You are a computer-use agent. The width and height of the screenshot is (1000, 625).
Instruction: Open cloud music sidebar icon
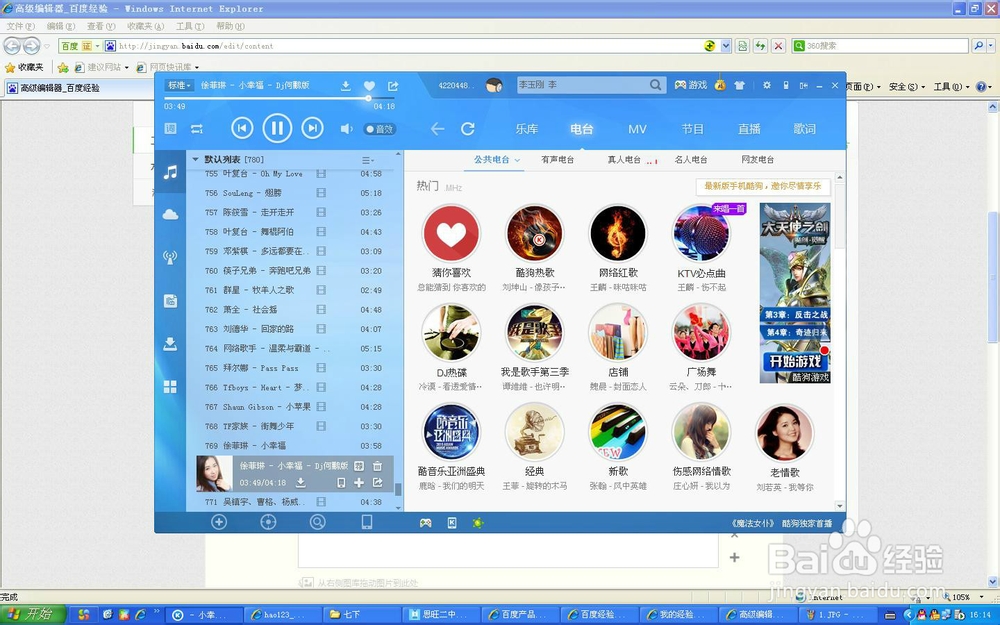170,215
